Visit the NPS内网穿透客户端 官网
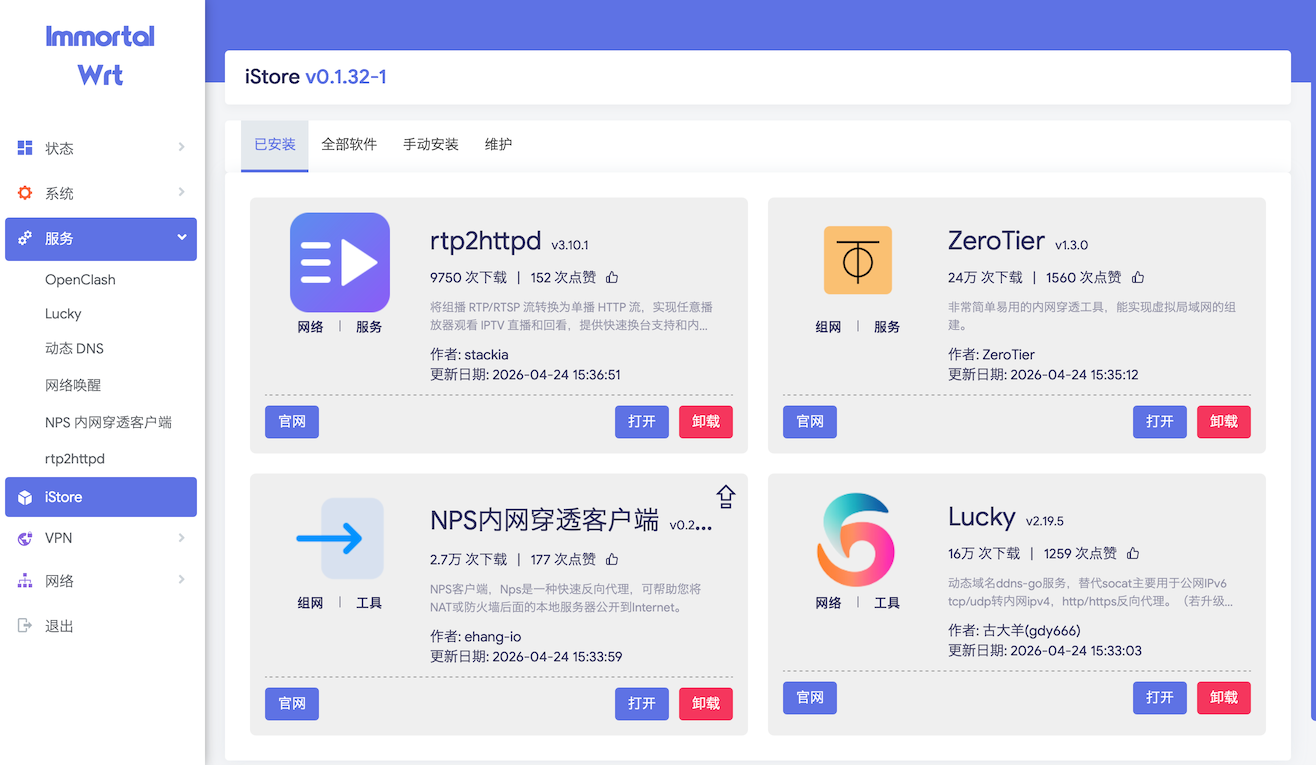Image resolution: width=1316 pixels, height=765 pixels. coord(292,704)
